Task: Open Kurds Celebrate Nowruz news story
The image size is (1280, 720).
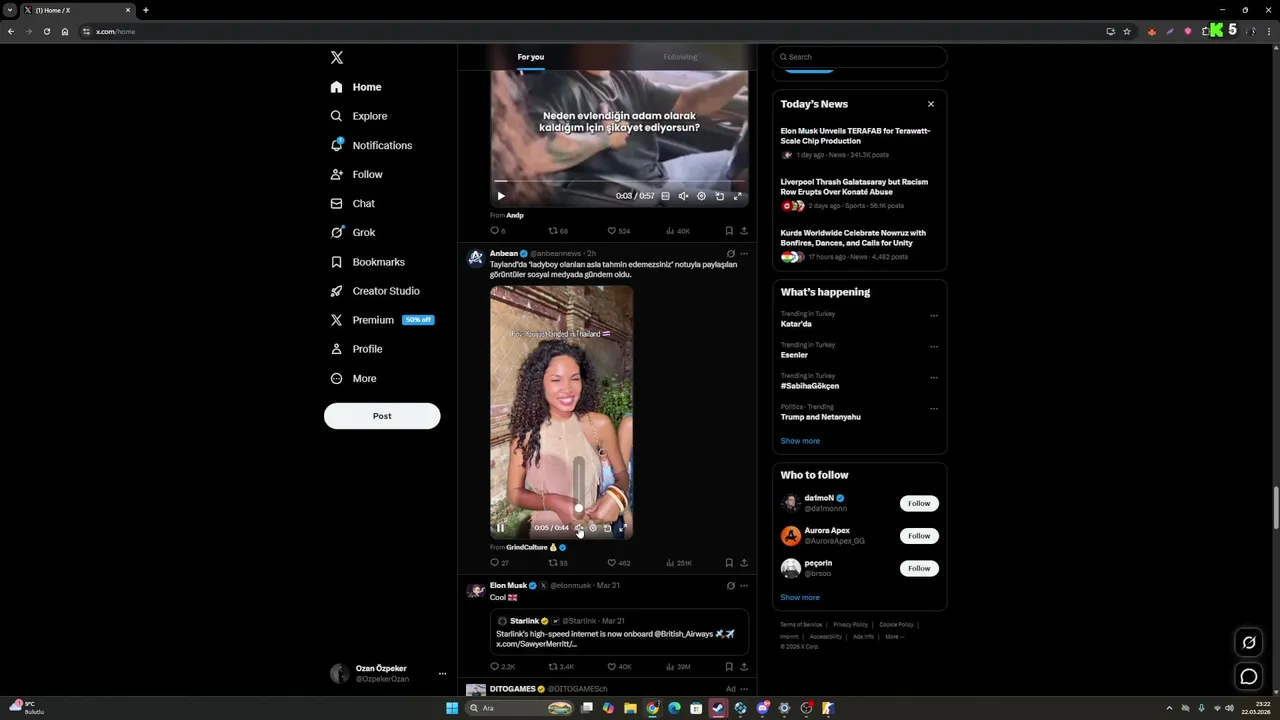Action: pyautogui.click(x=859, y=244)
